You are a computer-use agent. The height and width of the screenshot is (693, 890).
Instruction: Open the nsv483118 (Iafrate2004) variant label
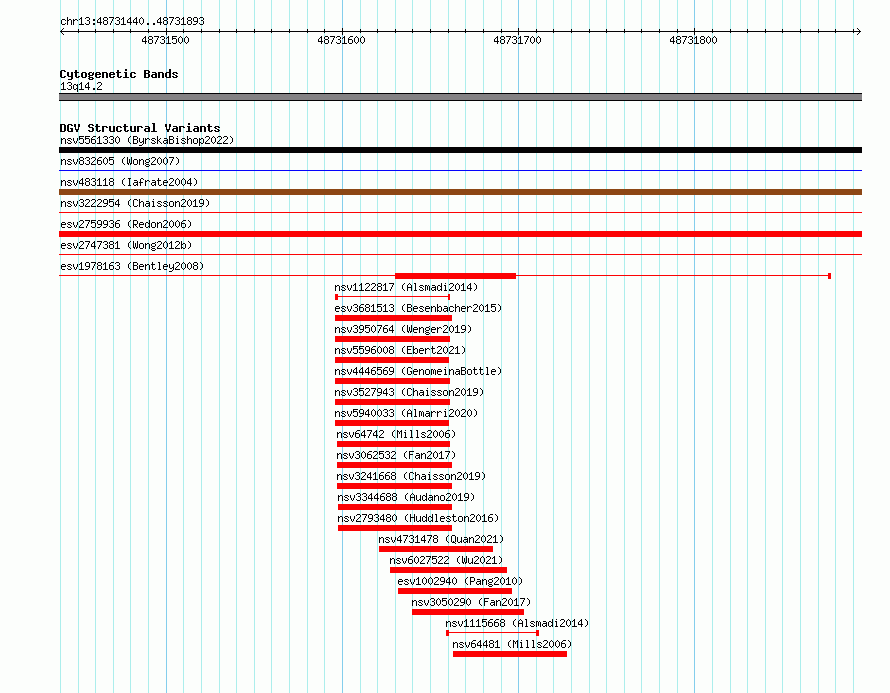(x=129, y=182)
